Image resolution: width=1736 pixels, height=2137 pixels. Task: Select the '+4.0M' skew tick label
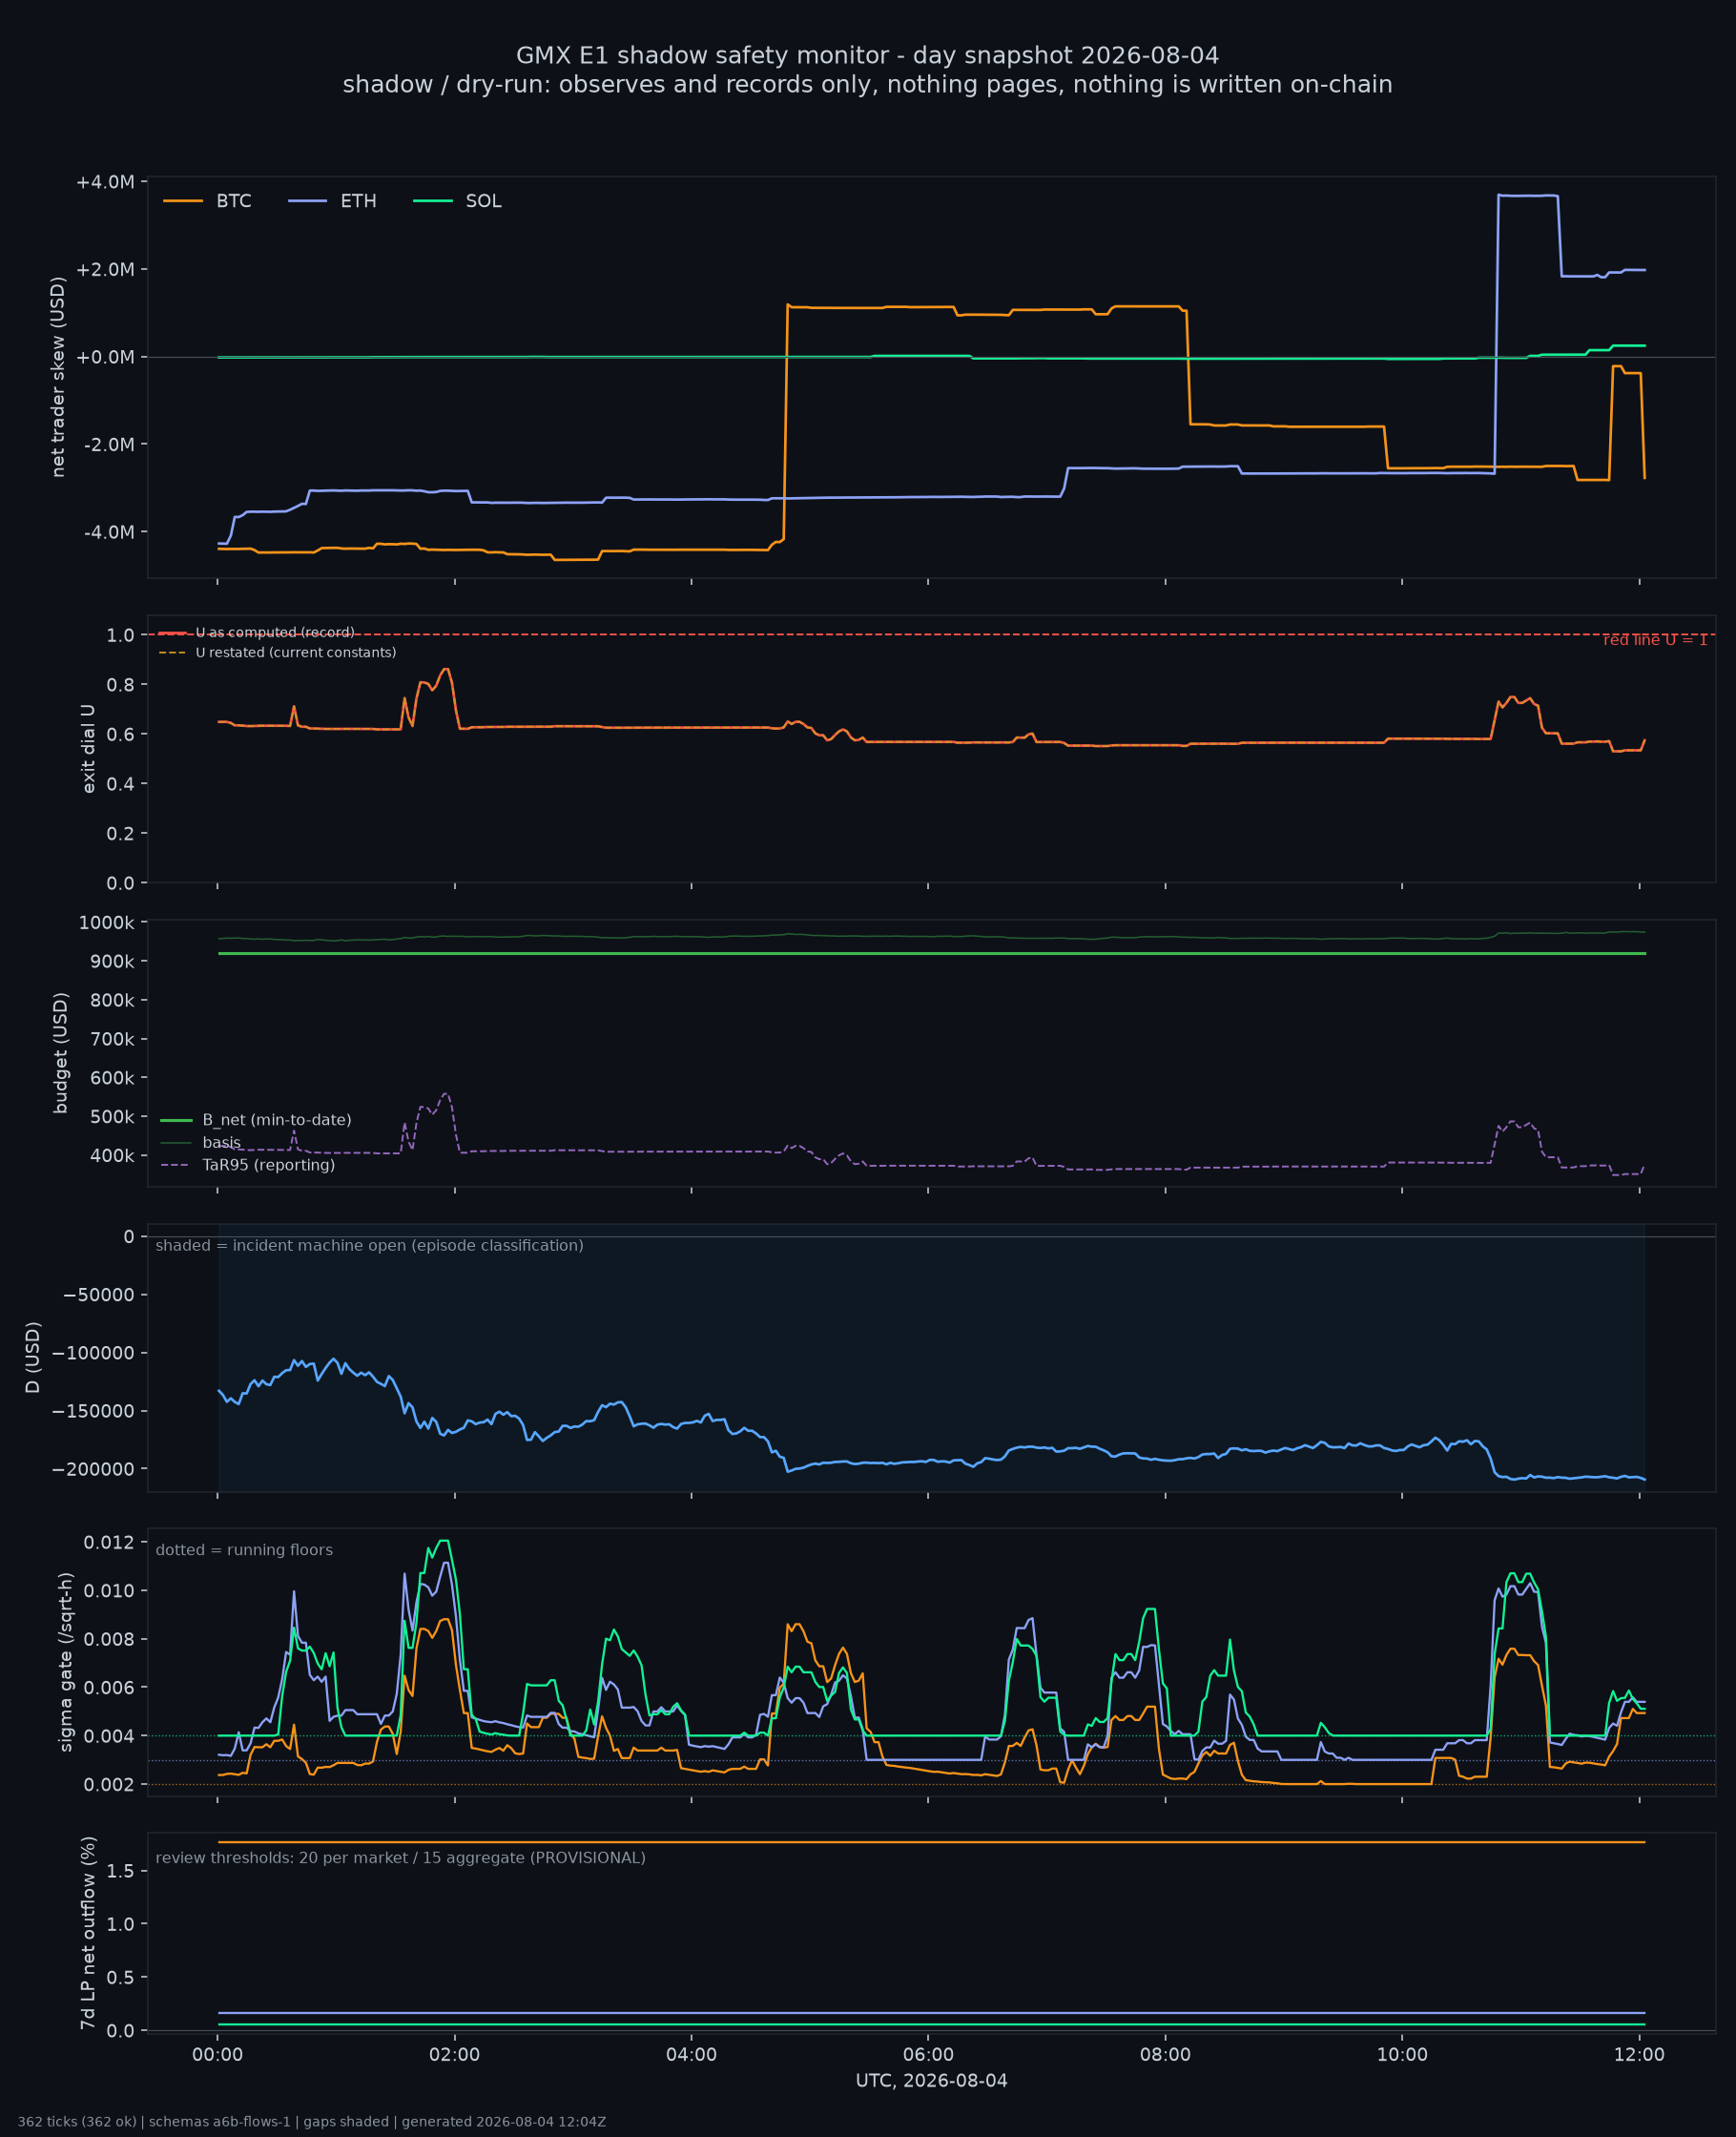tap(105, 182)
